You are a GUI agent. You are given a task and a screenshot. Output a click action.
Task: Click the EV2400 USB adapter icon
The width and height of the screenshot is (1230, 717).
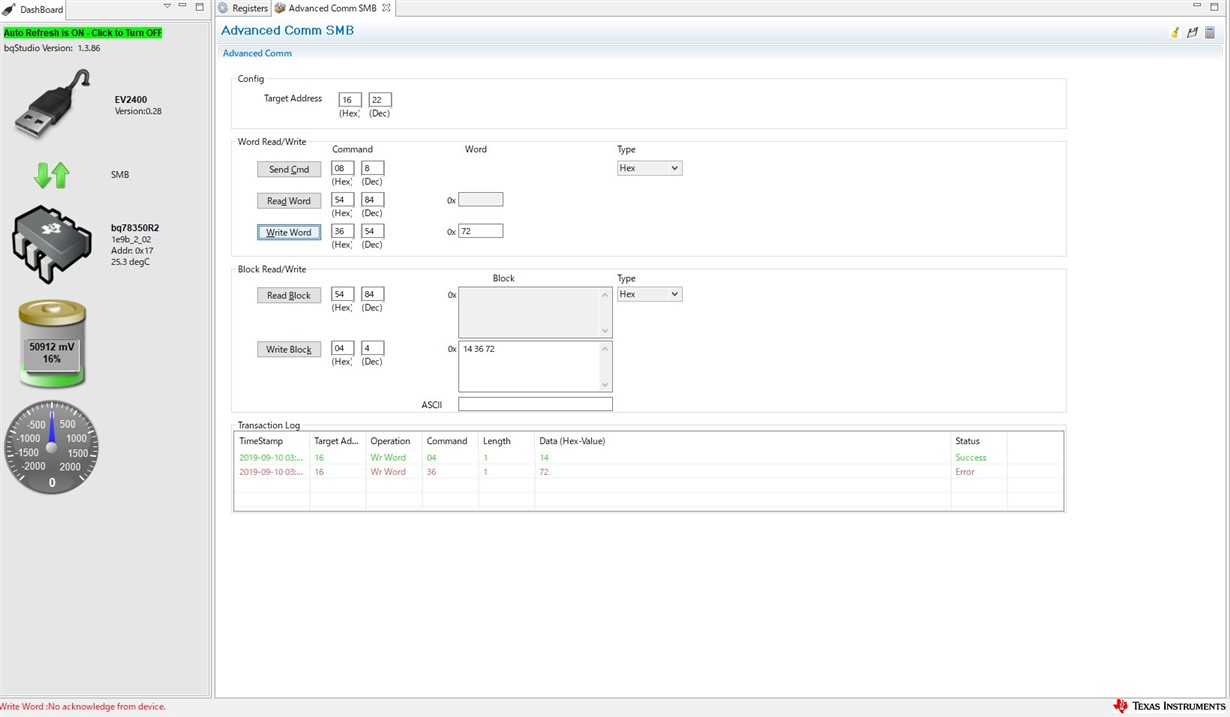pyautogui.click(x=52, y=104)
